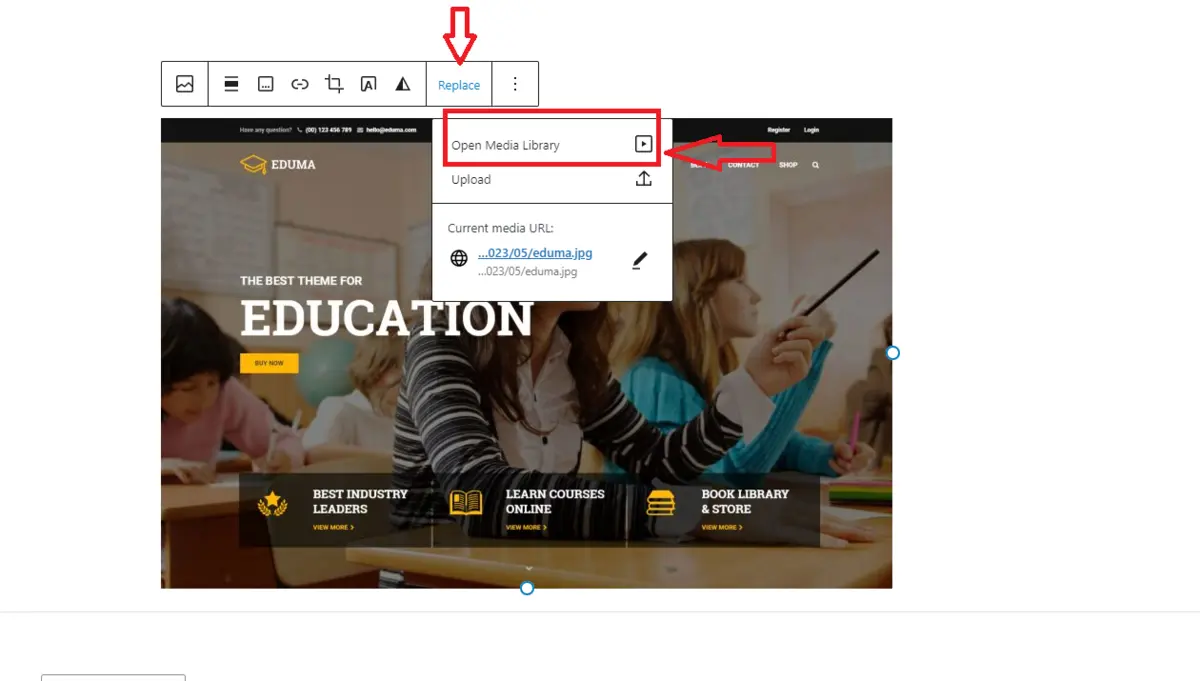This screenshot has width=1200, height=681.
Task: Click the Replace button in the toolbar
Action: pyautogui.click(x=458, y=84)
